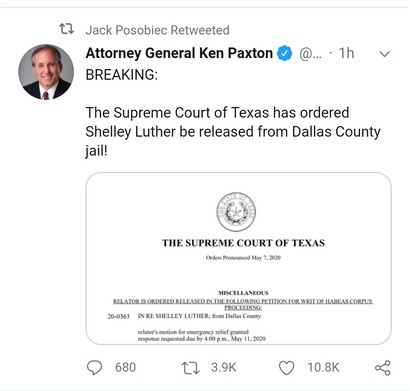Click the IN RE SHELLEY LUTHER case line

click(x=199, y=316)
